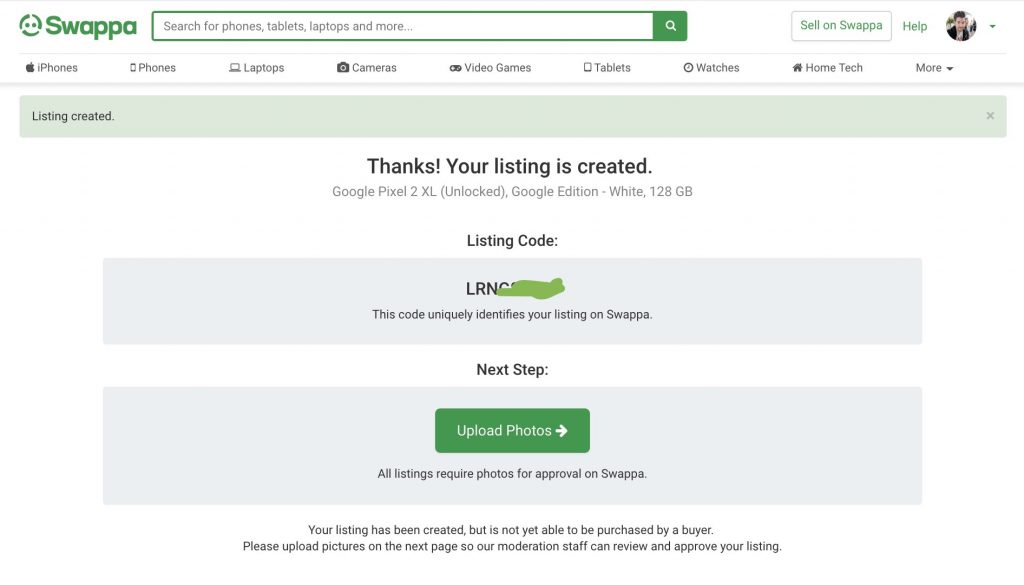Click the house icon beside Home Tech
Screen dimensions: 1024x585
point(797,68)
